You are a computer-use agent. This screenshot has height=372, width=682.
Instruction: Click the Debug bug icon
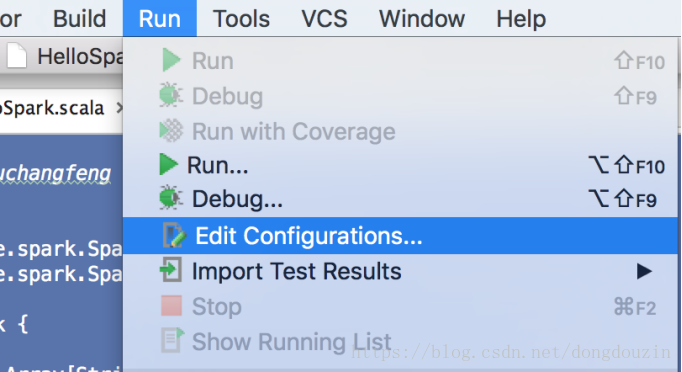[x=170, y=95]
